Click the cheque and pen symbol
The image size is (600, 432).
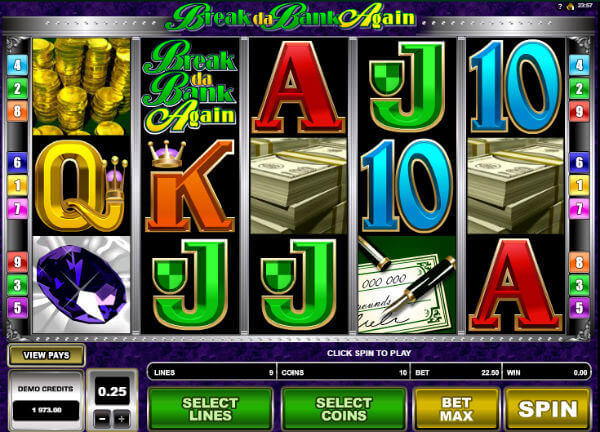[x=407, y=285]
